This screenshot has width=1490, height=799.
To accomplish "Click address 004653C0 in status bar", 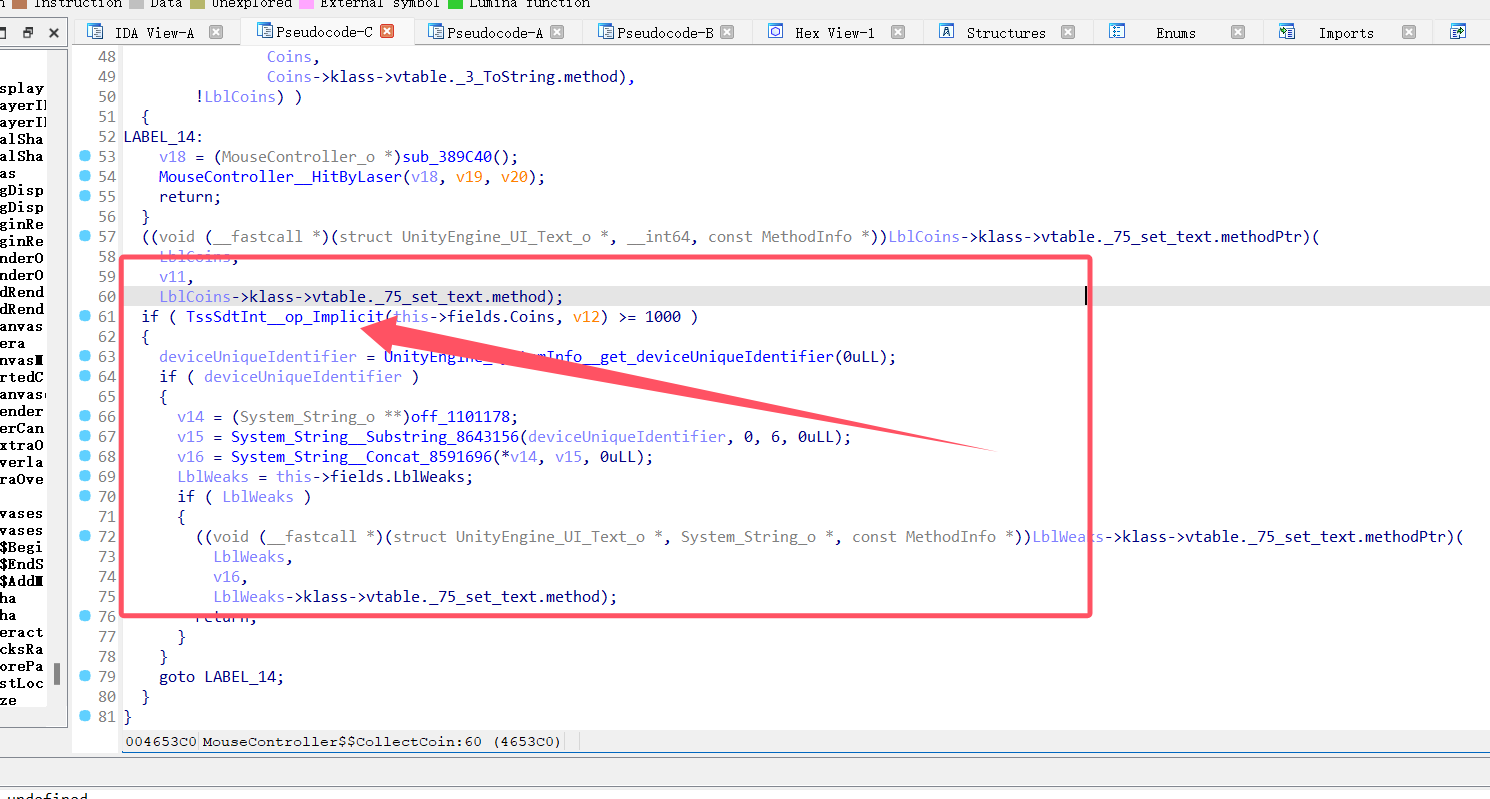I will (x=160, y=742).
